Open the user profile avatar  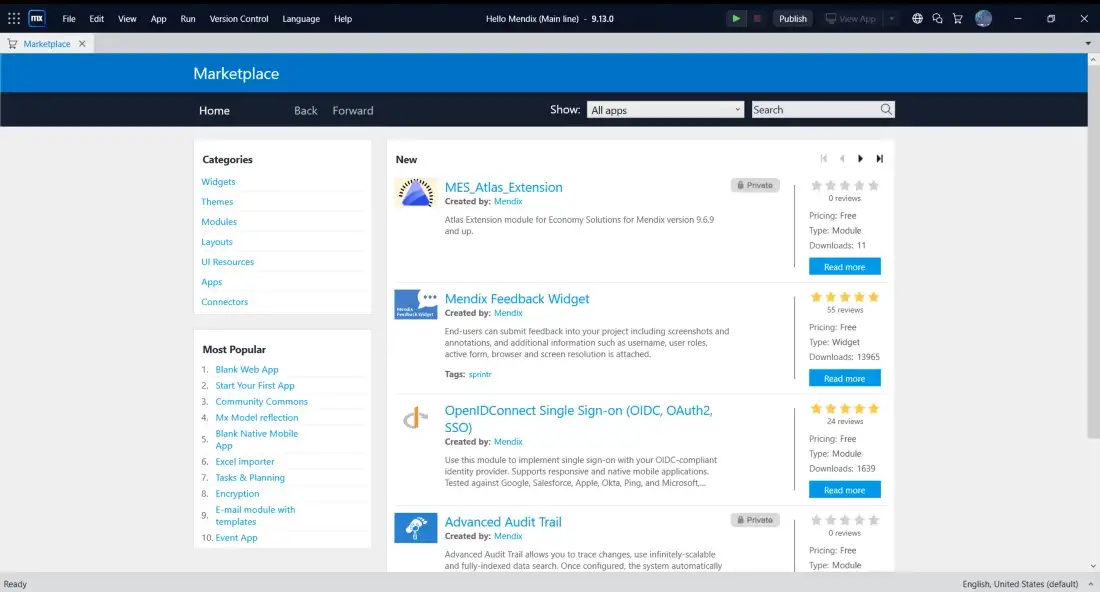pos(984,19)
